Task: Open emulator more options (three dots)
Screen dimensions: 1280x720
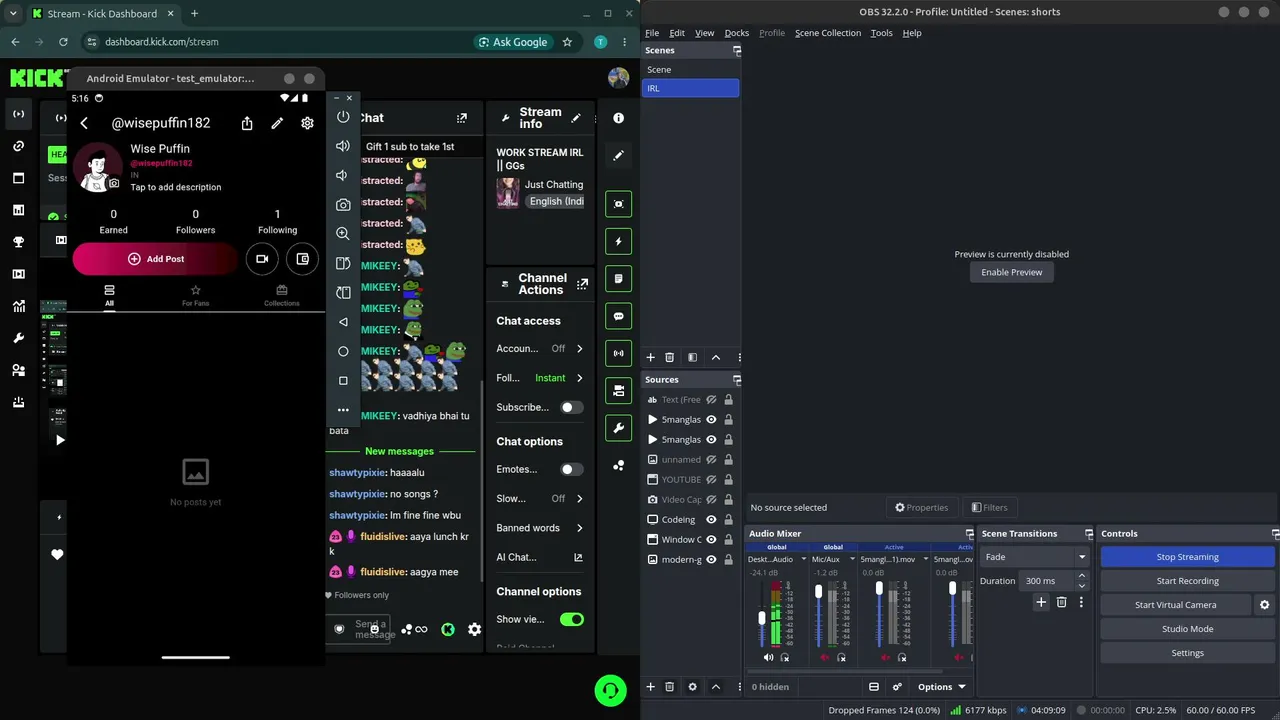Action: pyautogui.click(x=343, y=409)
